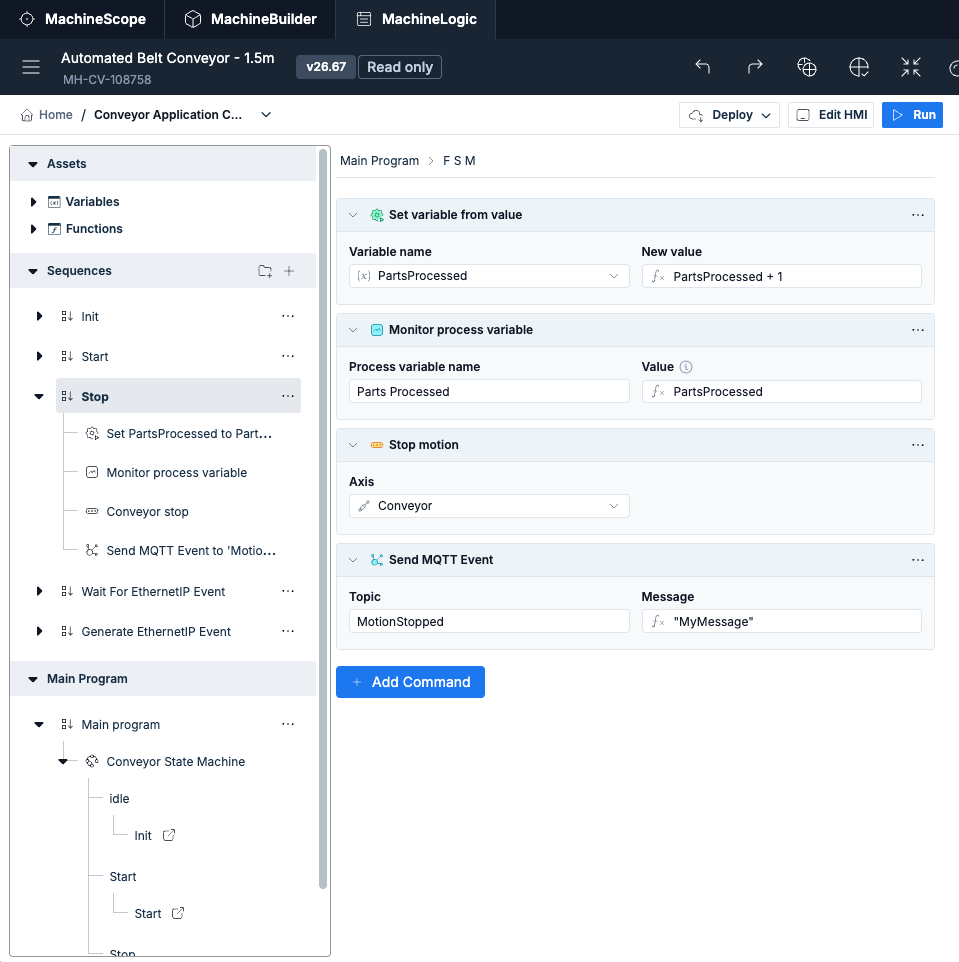Screen dimensions: 959x962
Task: Collapse the Send MQTT Event card
Action: click(353, 560)
